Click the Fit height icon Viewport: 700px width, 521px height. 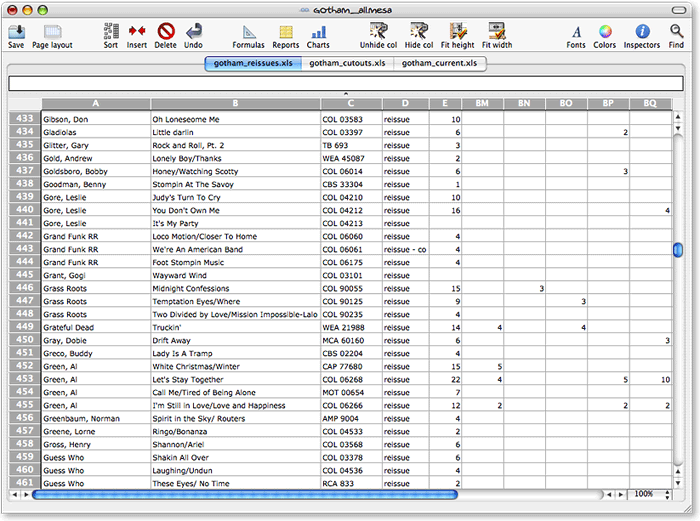(458, 31)
